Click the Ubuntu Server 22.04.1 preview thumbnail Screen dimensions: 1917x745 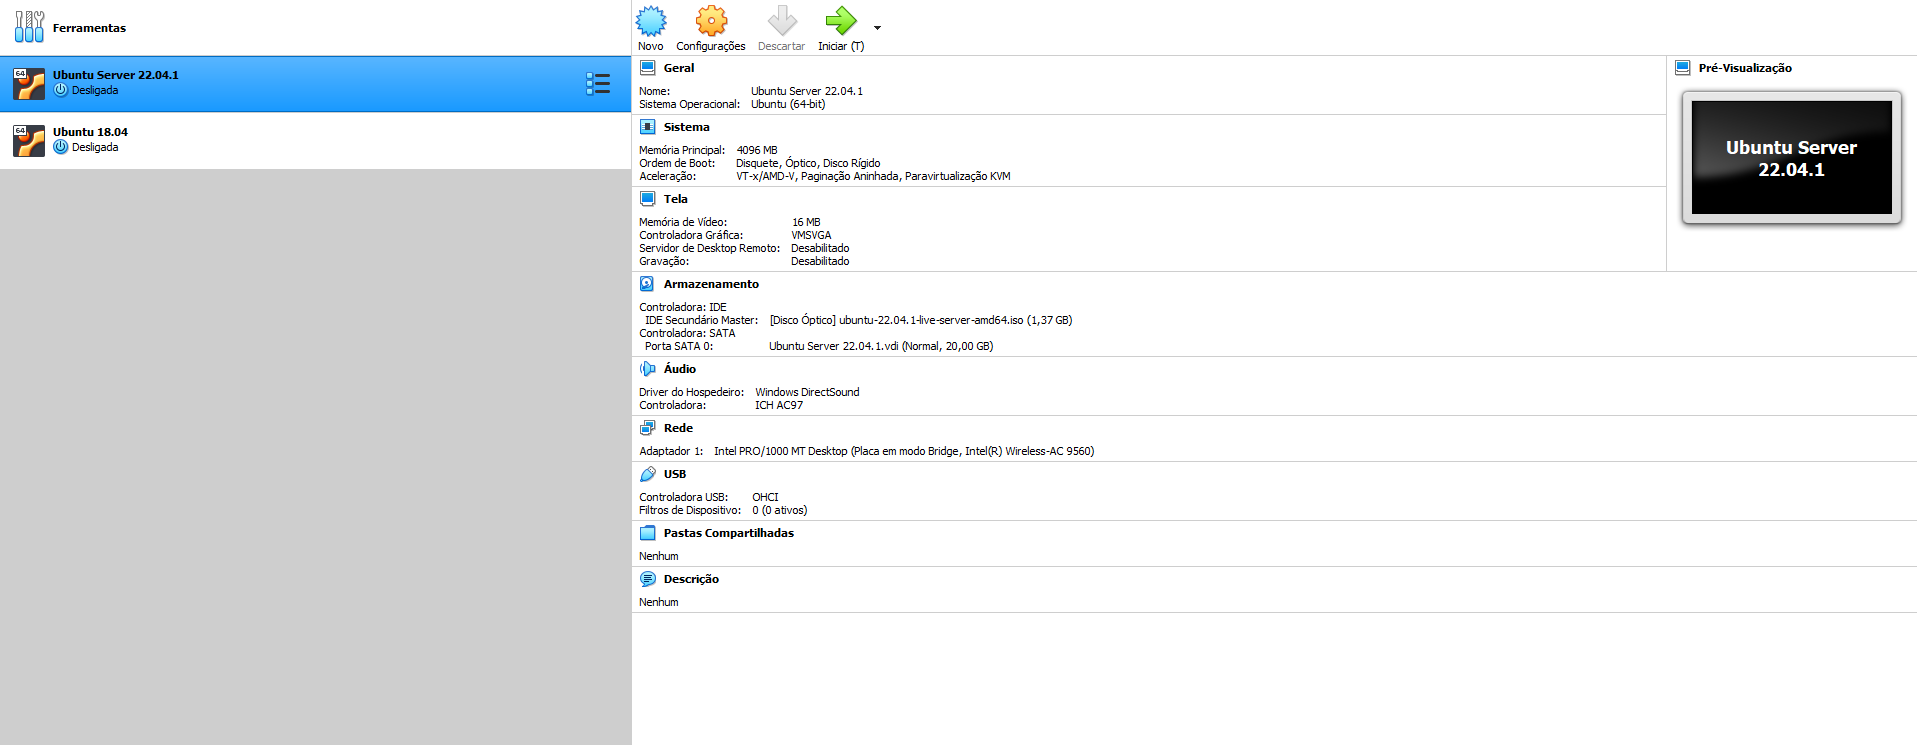pyautogui.click(x=1791, y=158)
